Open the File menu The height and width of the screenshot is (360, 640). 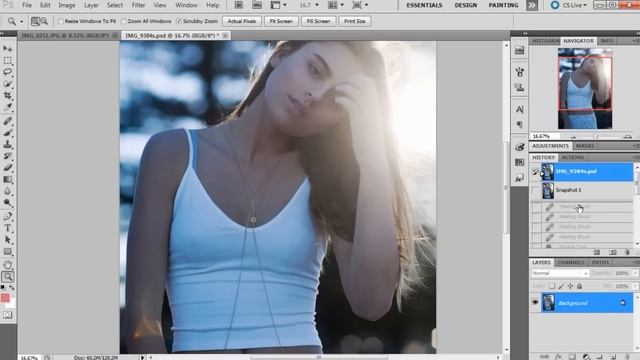click(27, 5)
